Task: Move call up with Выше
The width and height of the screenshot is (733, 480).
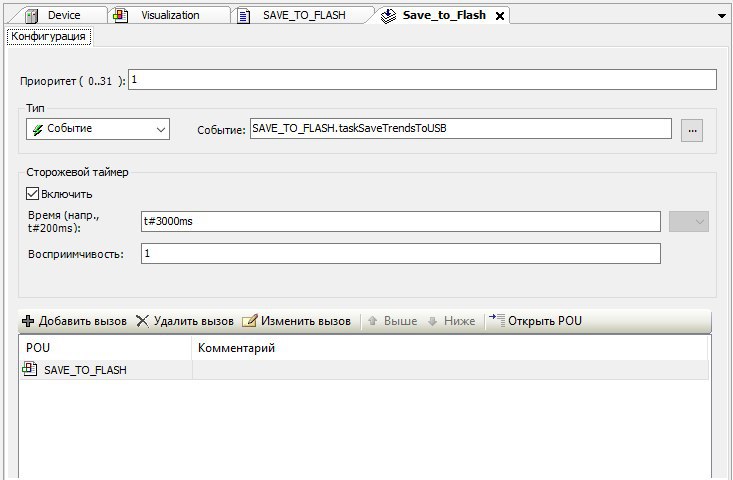Action: pos(392,321)
